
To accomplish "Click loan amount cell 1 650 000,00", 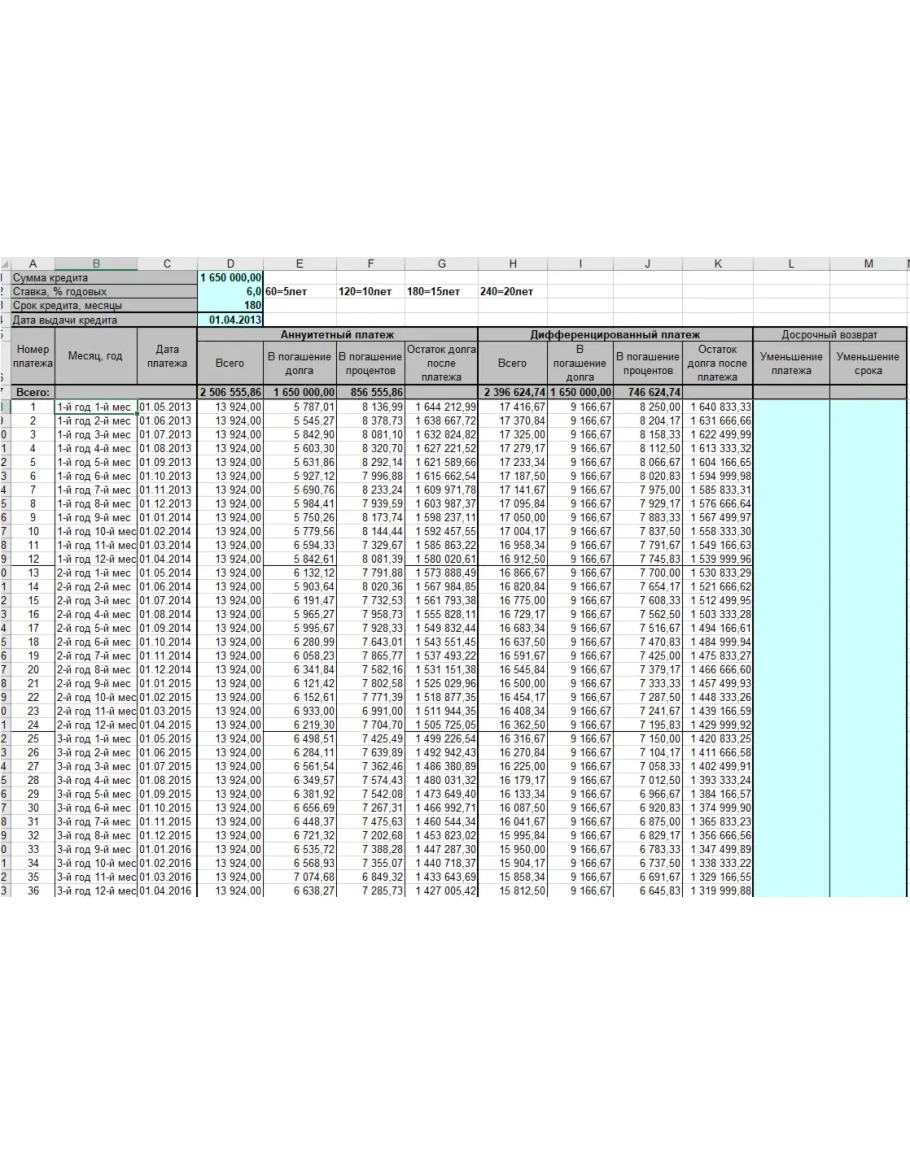I will [231, 277].
